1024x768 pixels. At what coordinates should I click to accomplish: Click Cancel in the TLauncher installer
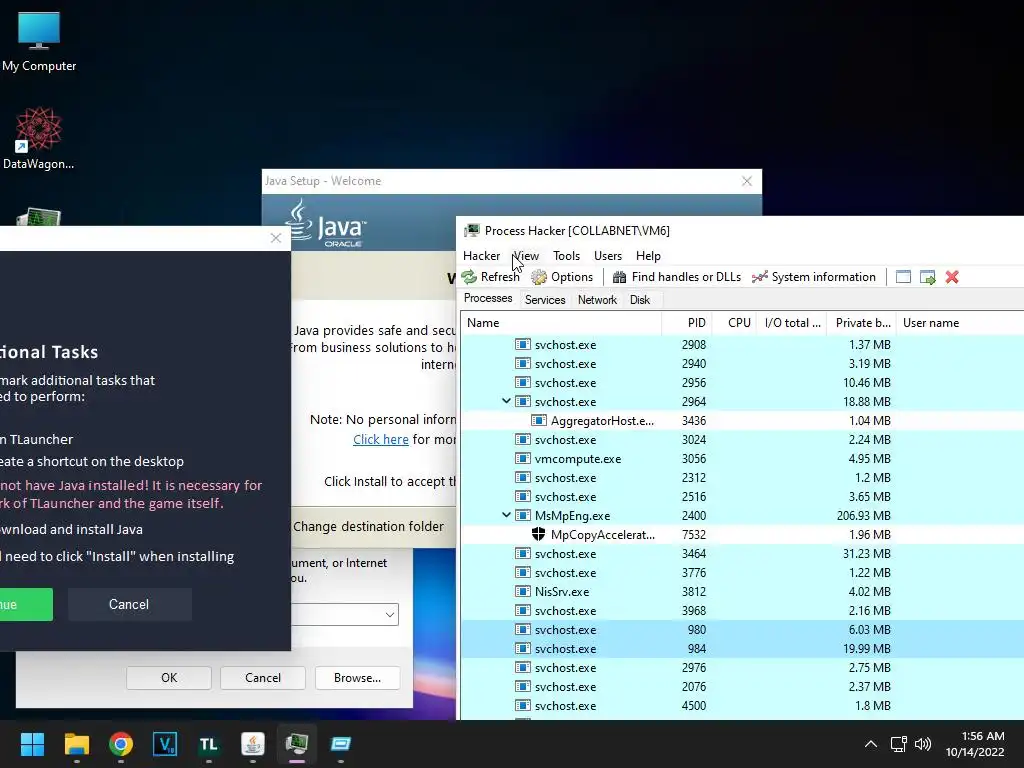[x=129, y=605]
